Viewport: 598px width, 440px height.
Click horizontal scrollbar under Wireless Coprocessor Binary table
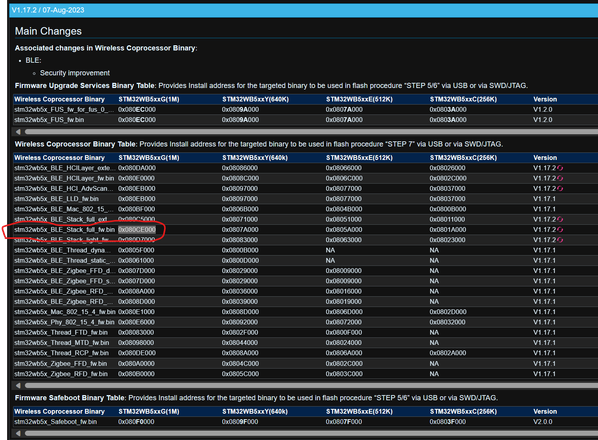(x=311, y=385)
